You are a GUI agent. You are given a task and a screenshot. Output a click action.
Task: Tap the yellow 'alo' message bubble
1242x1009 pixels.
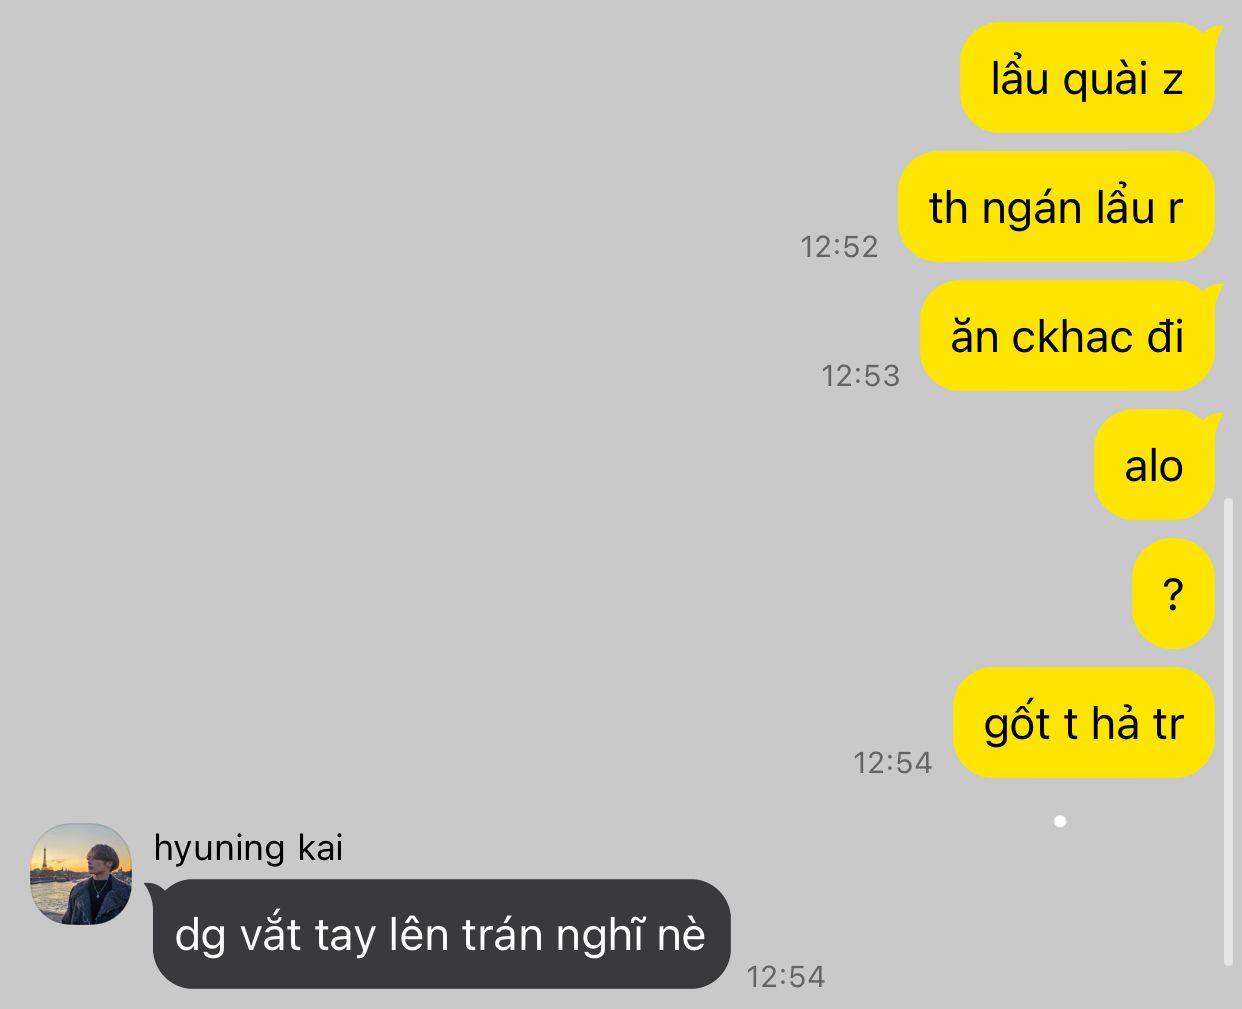1154,465
